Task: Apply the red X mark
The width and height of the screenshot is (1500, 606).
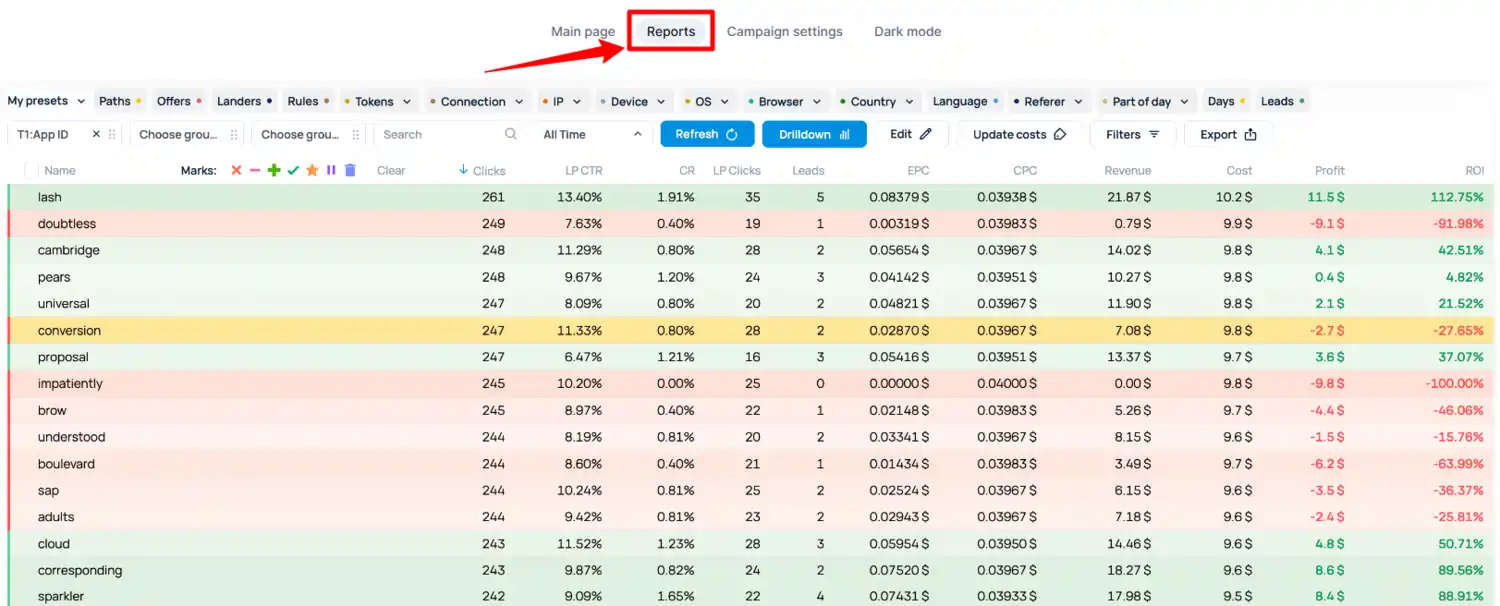Action: point(236,171)
